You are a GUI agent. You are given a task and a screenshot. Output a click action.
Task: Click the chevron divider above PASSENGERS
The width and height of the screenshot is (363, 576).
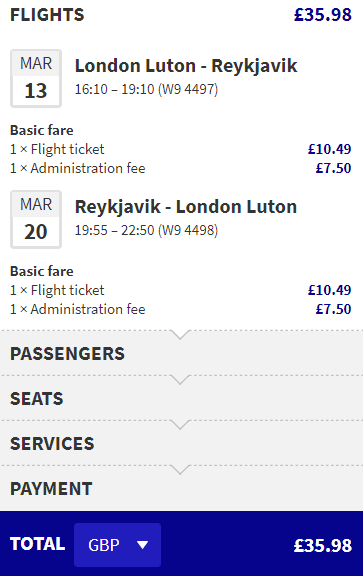click(180, 334)
